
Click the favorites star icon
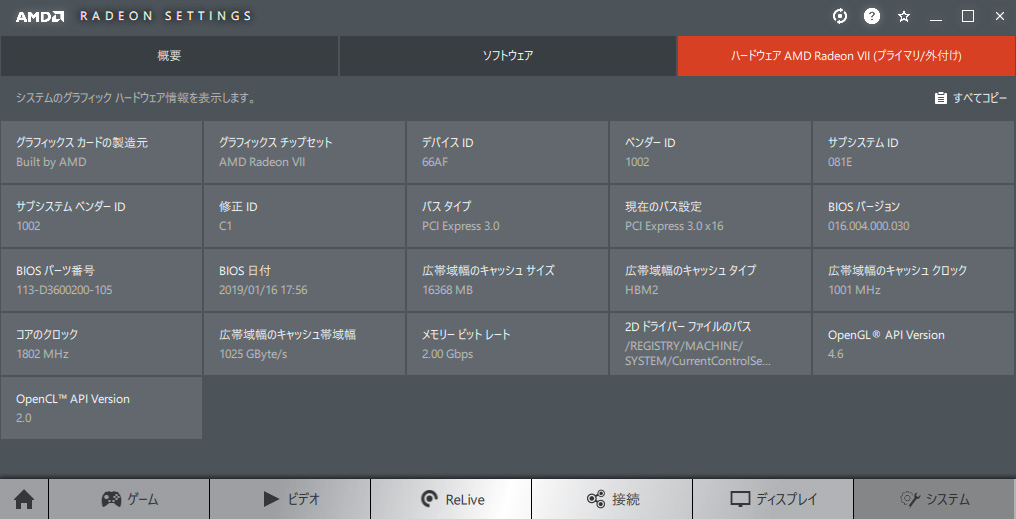point(904,17)
